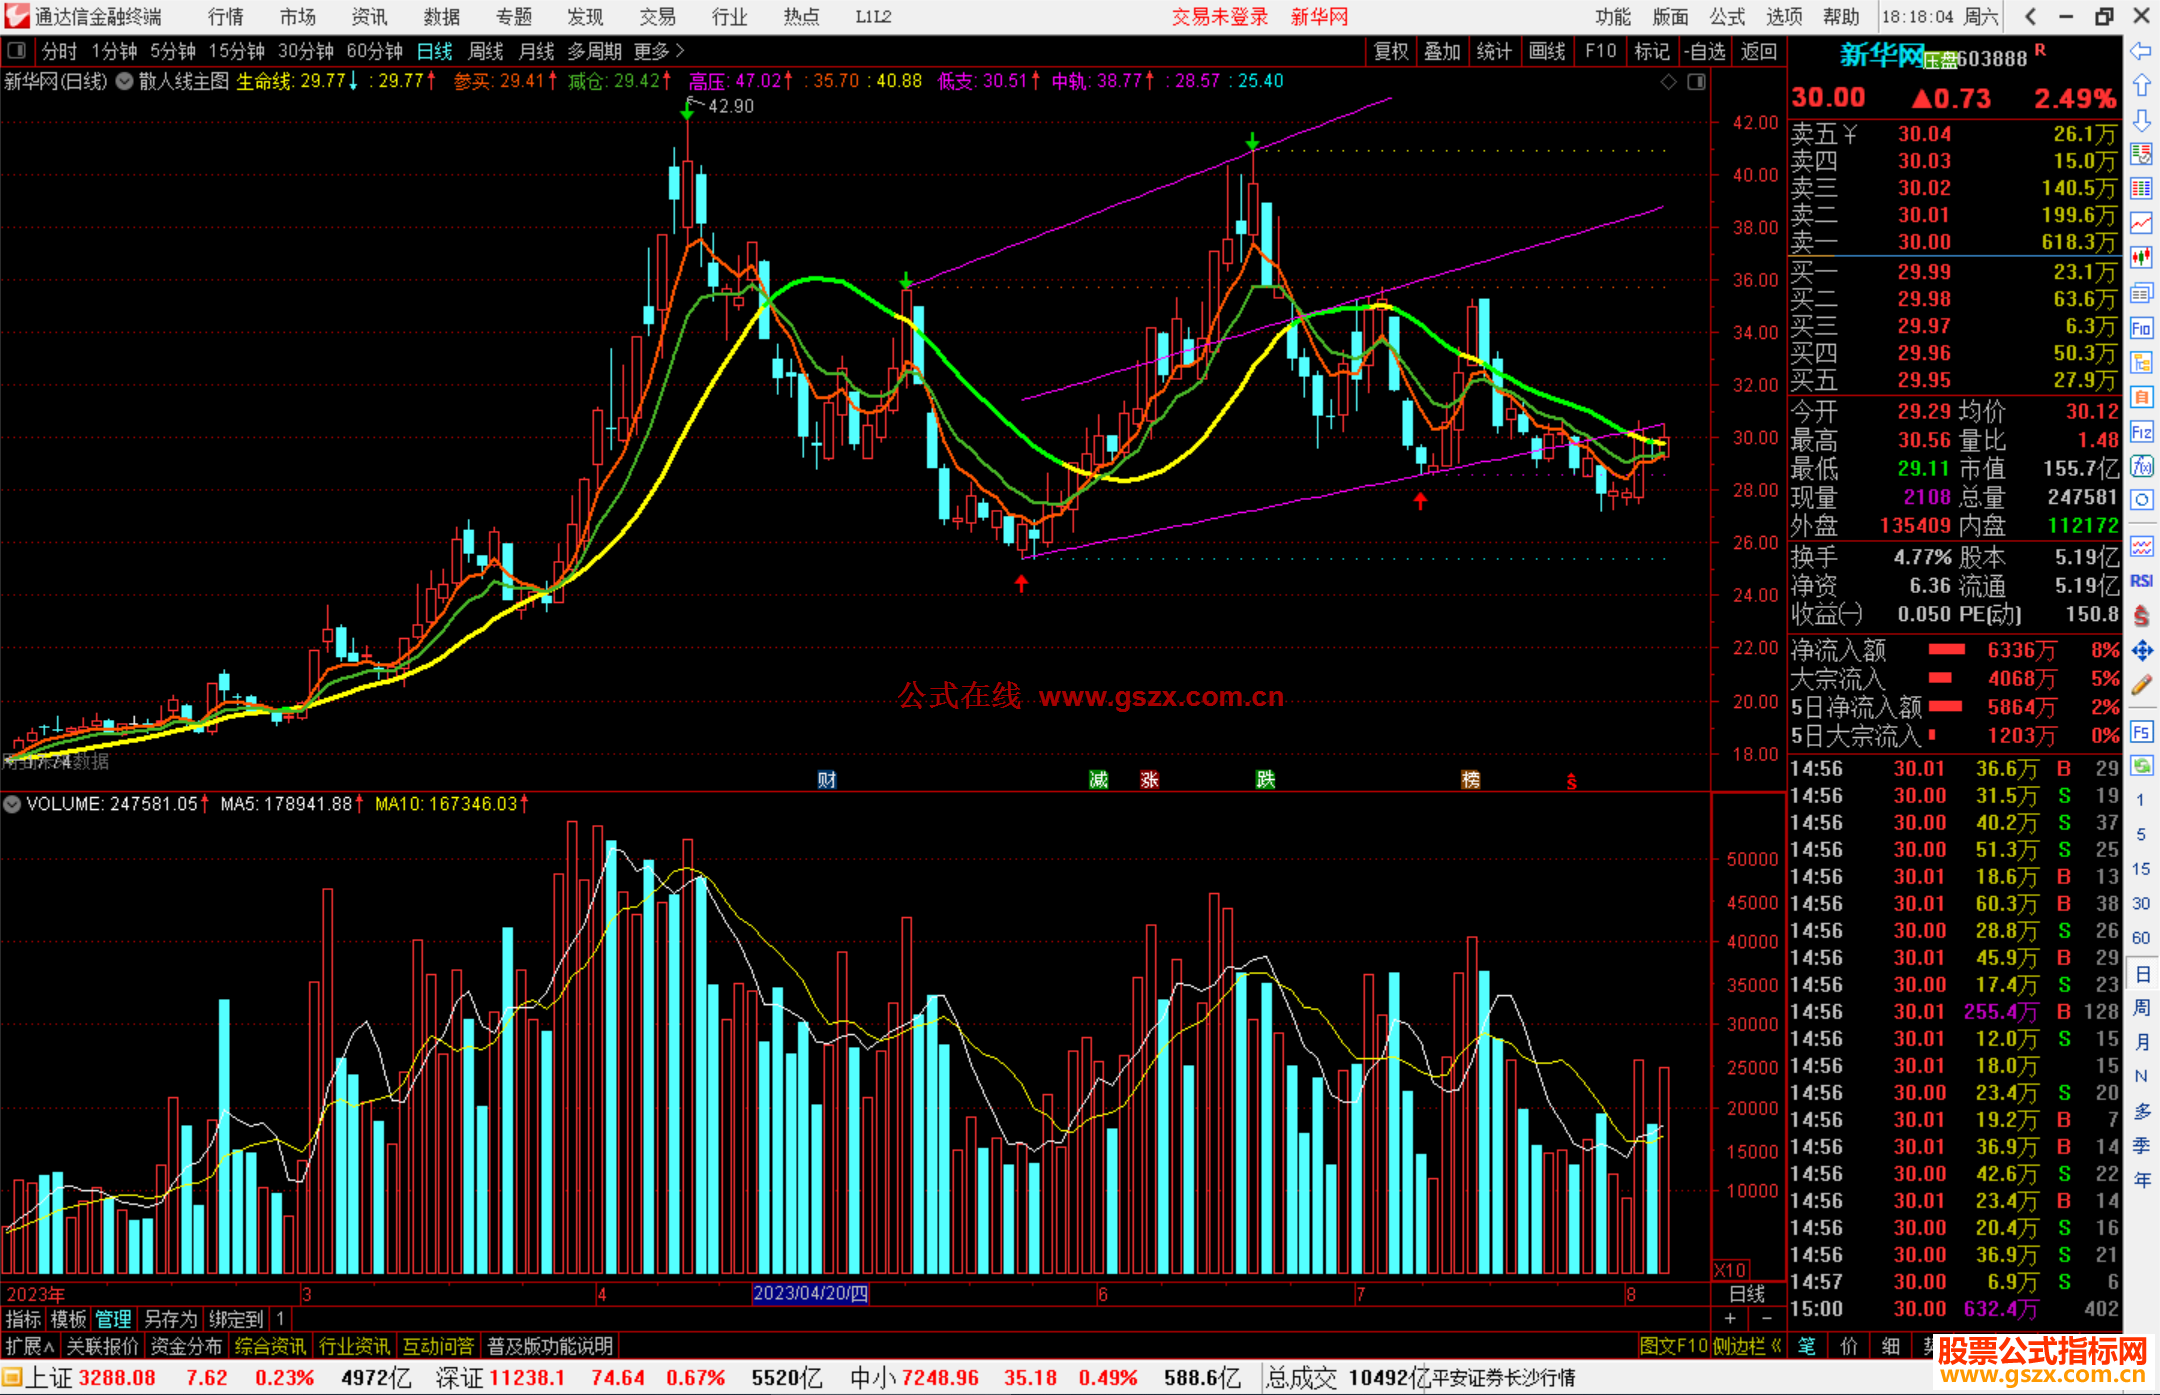This screenshot has width=2160, height=1395.
Task: Toggle the VOLUME indicator circle button
Action: (x=12, y=804)
